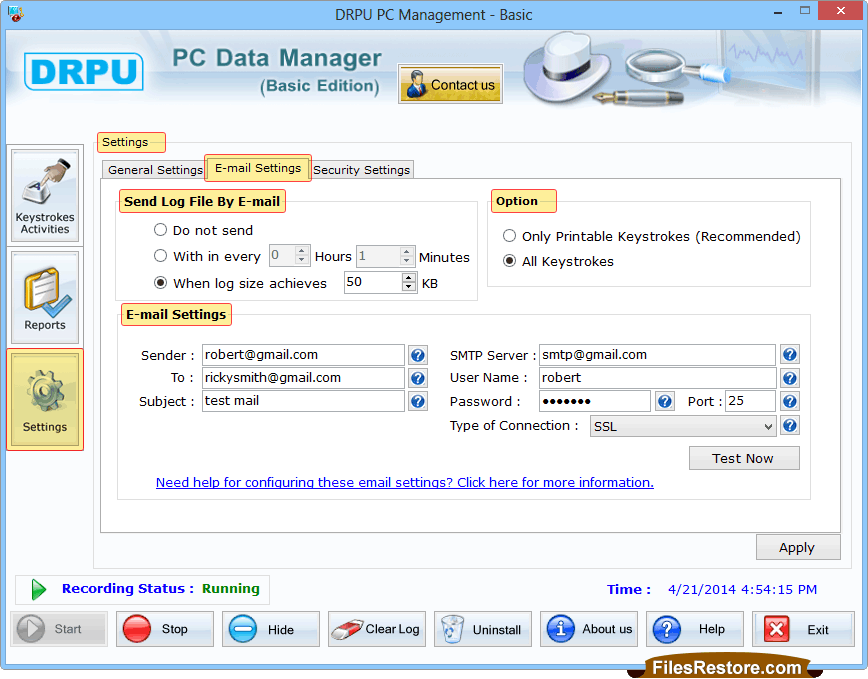This screenshot has width=868, height=679.
Task: Increase the Hours spinner value
Action: click(302, 251)
